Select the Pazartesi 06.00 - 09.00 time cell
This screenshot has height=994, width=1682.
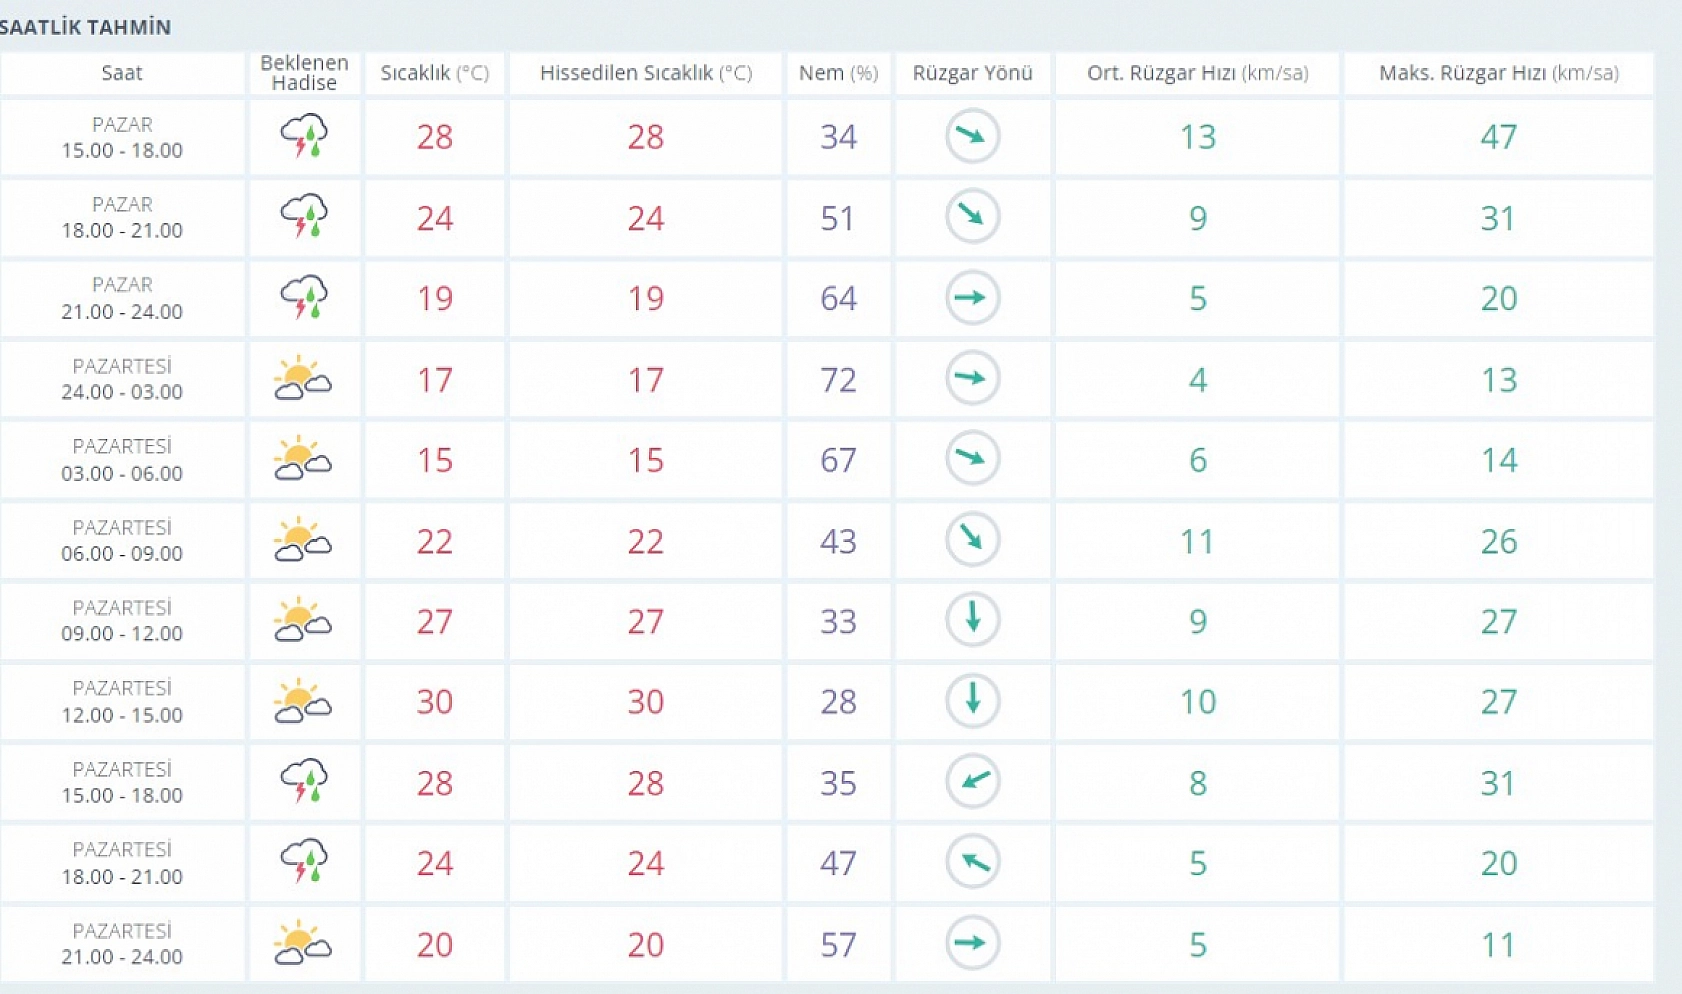click(x=122, y=541)
